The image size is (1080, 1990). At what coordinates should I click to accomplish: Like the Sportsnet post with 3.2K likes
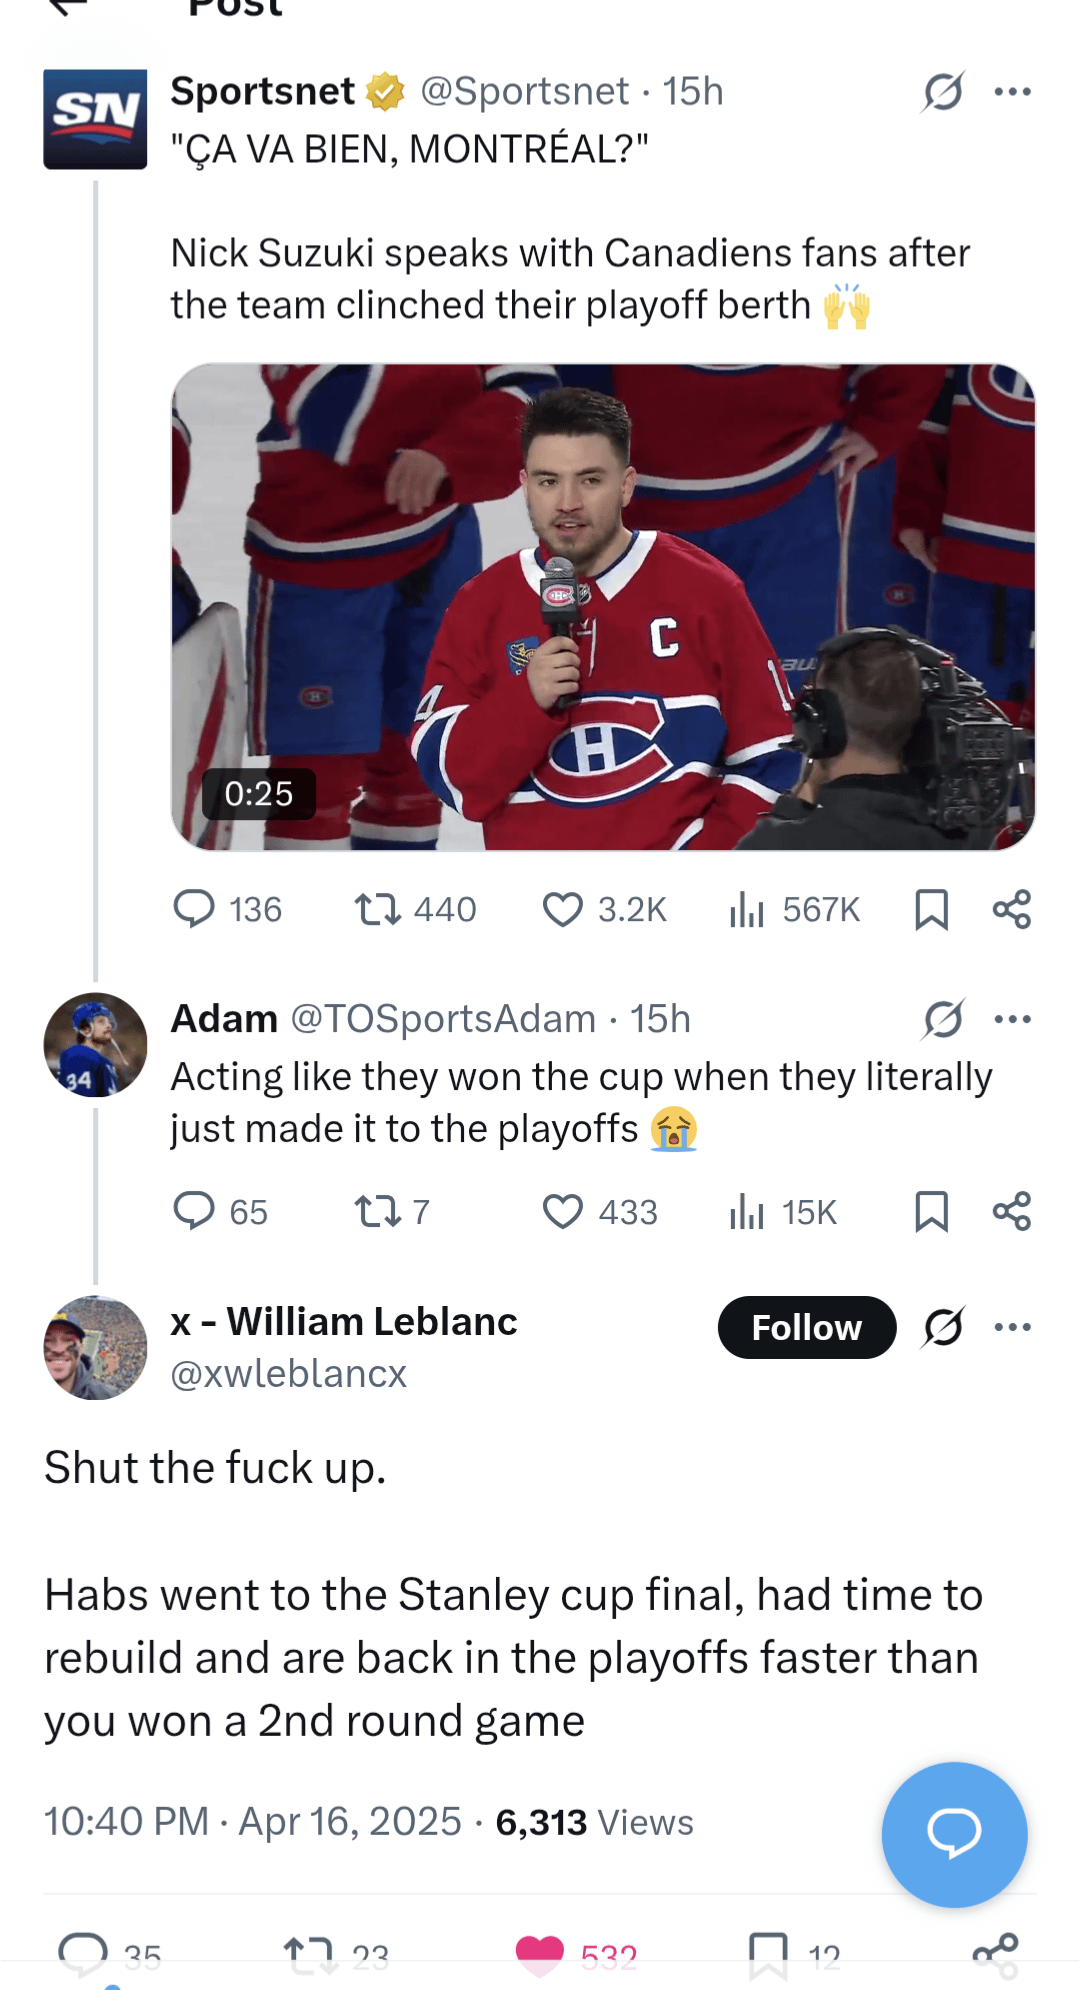563,909
